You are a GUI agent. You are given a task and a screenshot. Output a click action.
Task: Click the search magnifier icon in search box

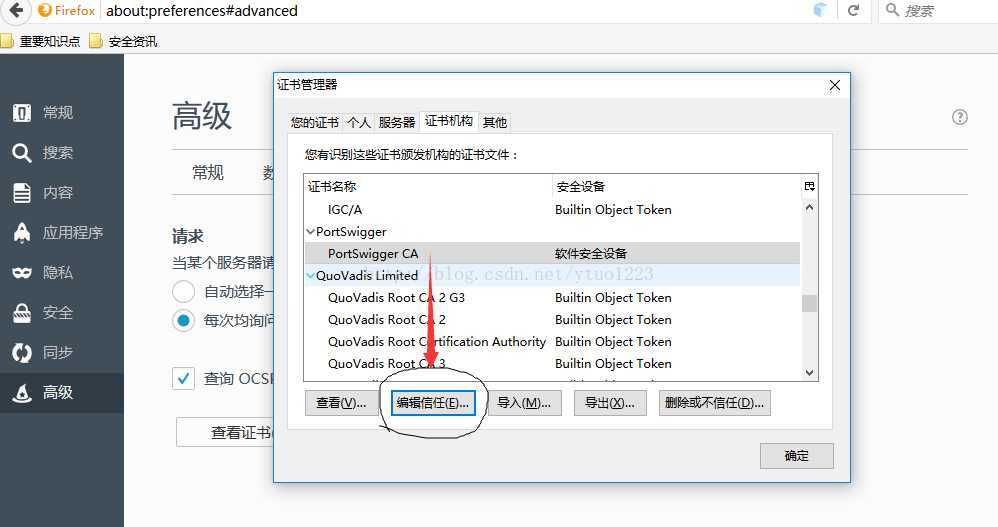click(892, 10)
